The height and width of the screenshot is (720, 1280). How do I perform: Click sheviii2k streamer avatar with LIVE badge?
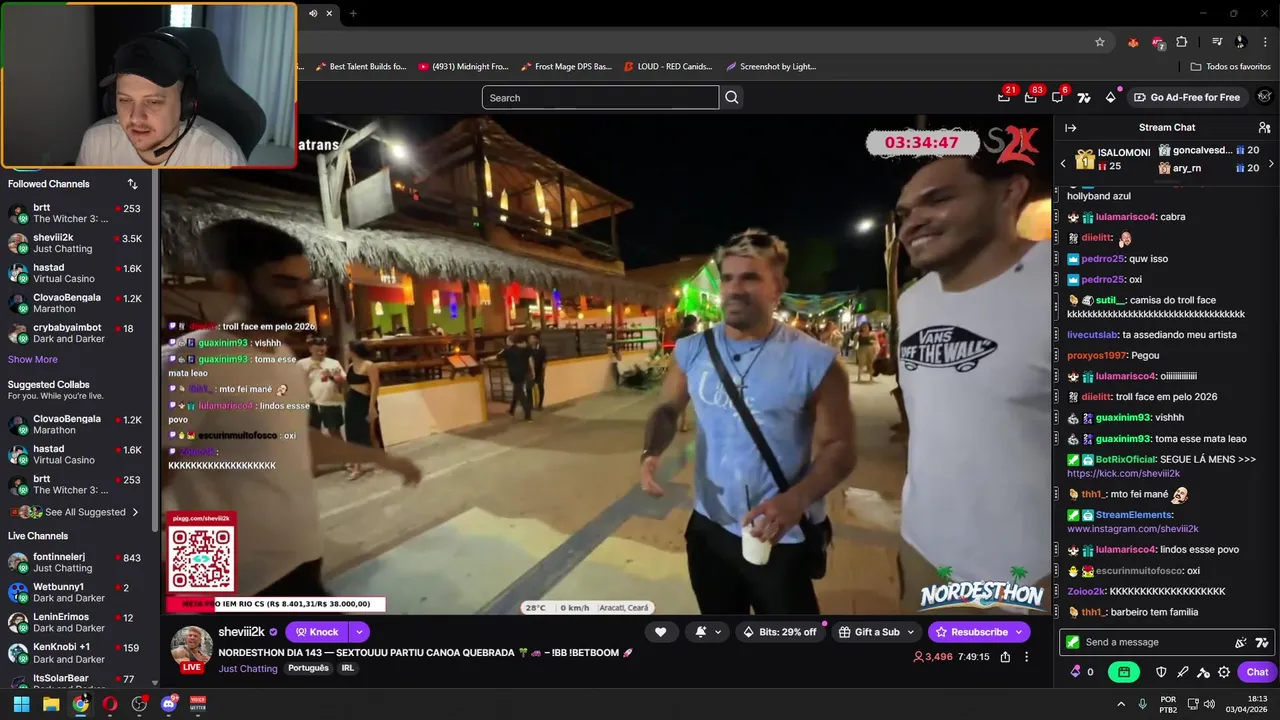click(x=191, y=648)
